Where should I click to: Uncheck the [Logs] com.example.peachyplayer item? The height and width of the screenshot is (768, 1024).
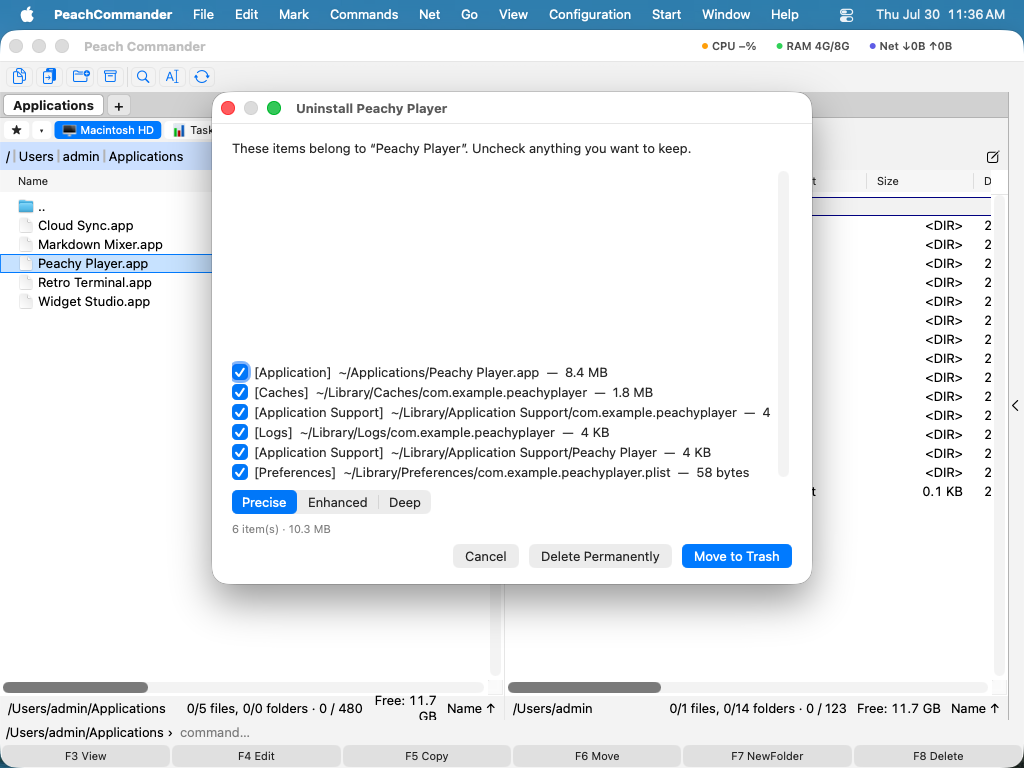(240, 432)
